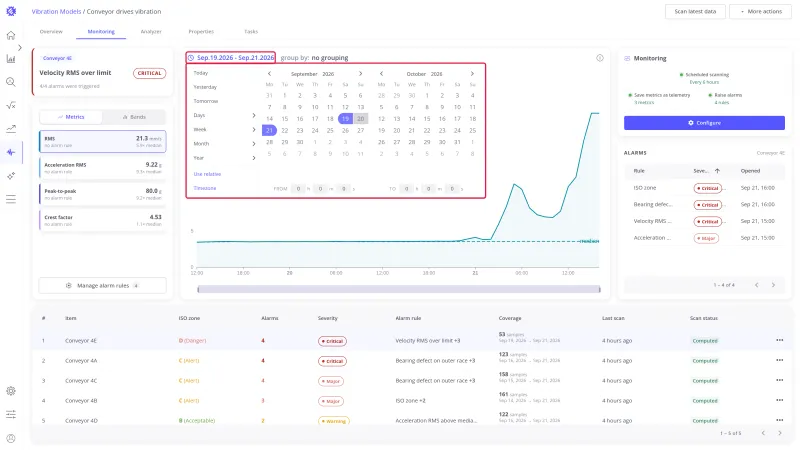800x450 pixels.
Task: Choose the Yesterday preset
Action: 205,87
